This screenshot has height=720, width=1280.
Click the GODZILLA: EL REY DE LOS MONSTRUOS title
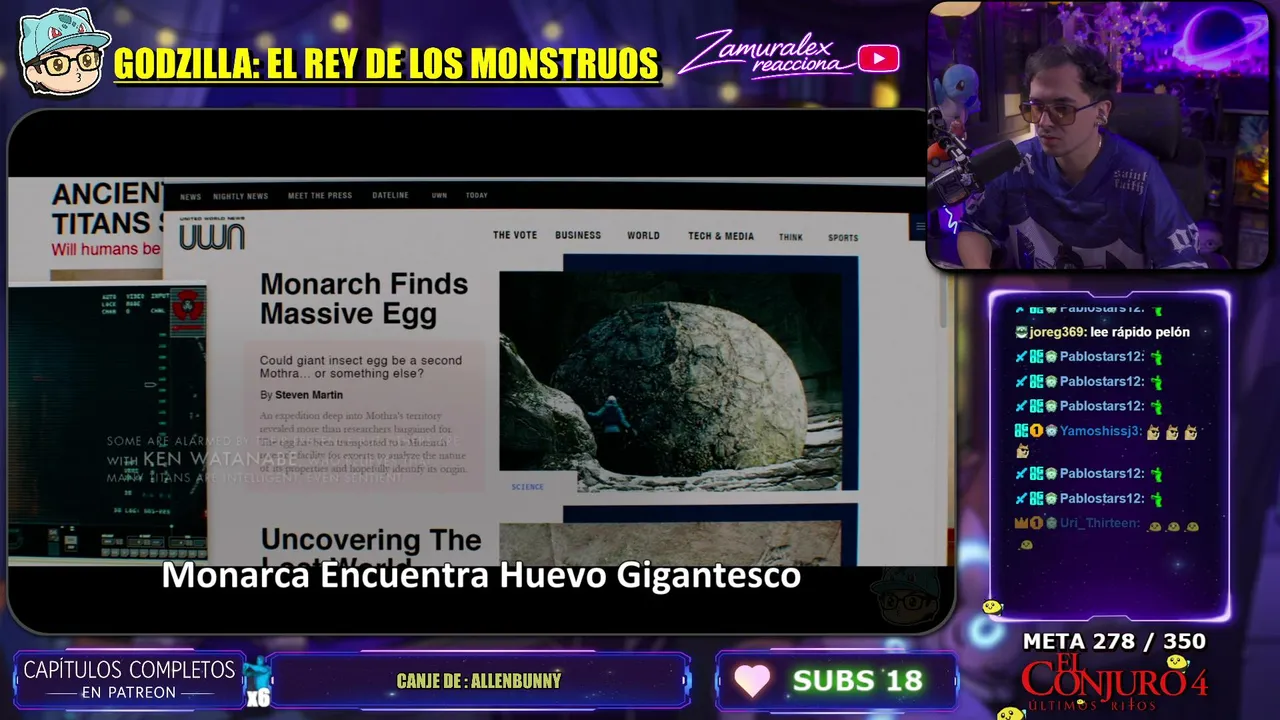coord(386,63)
